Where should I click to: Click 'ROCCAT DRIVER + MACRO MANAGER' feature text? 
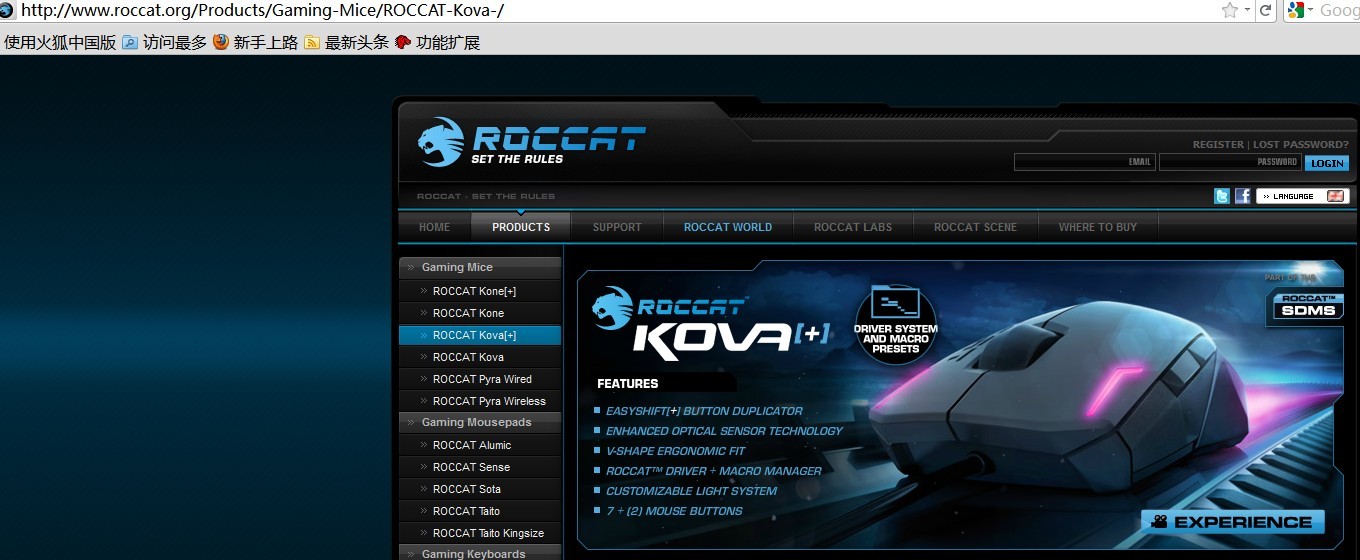click(x=714, y=471)
